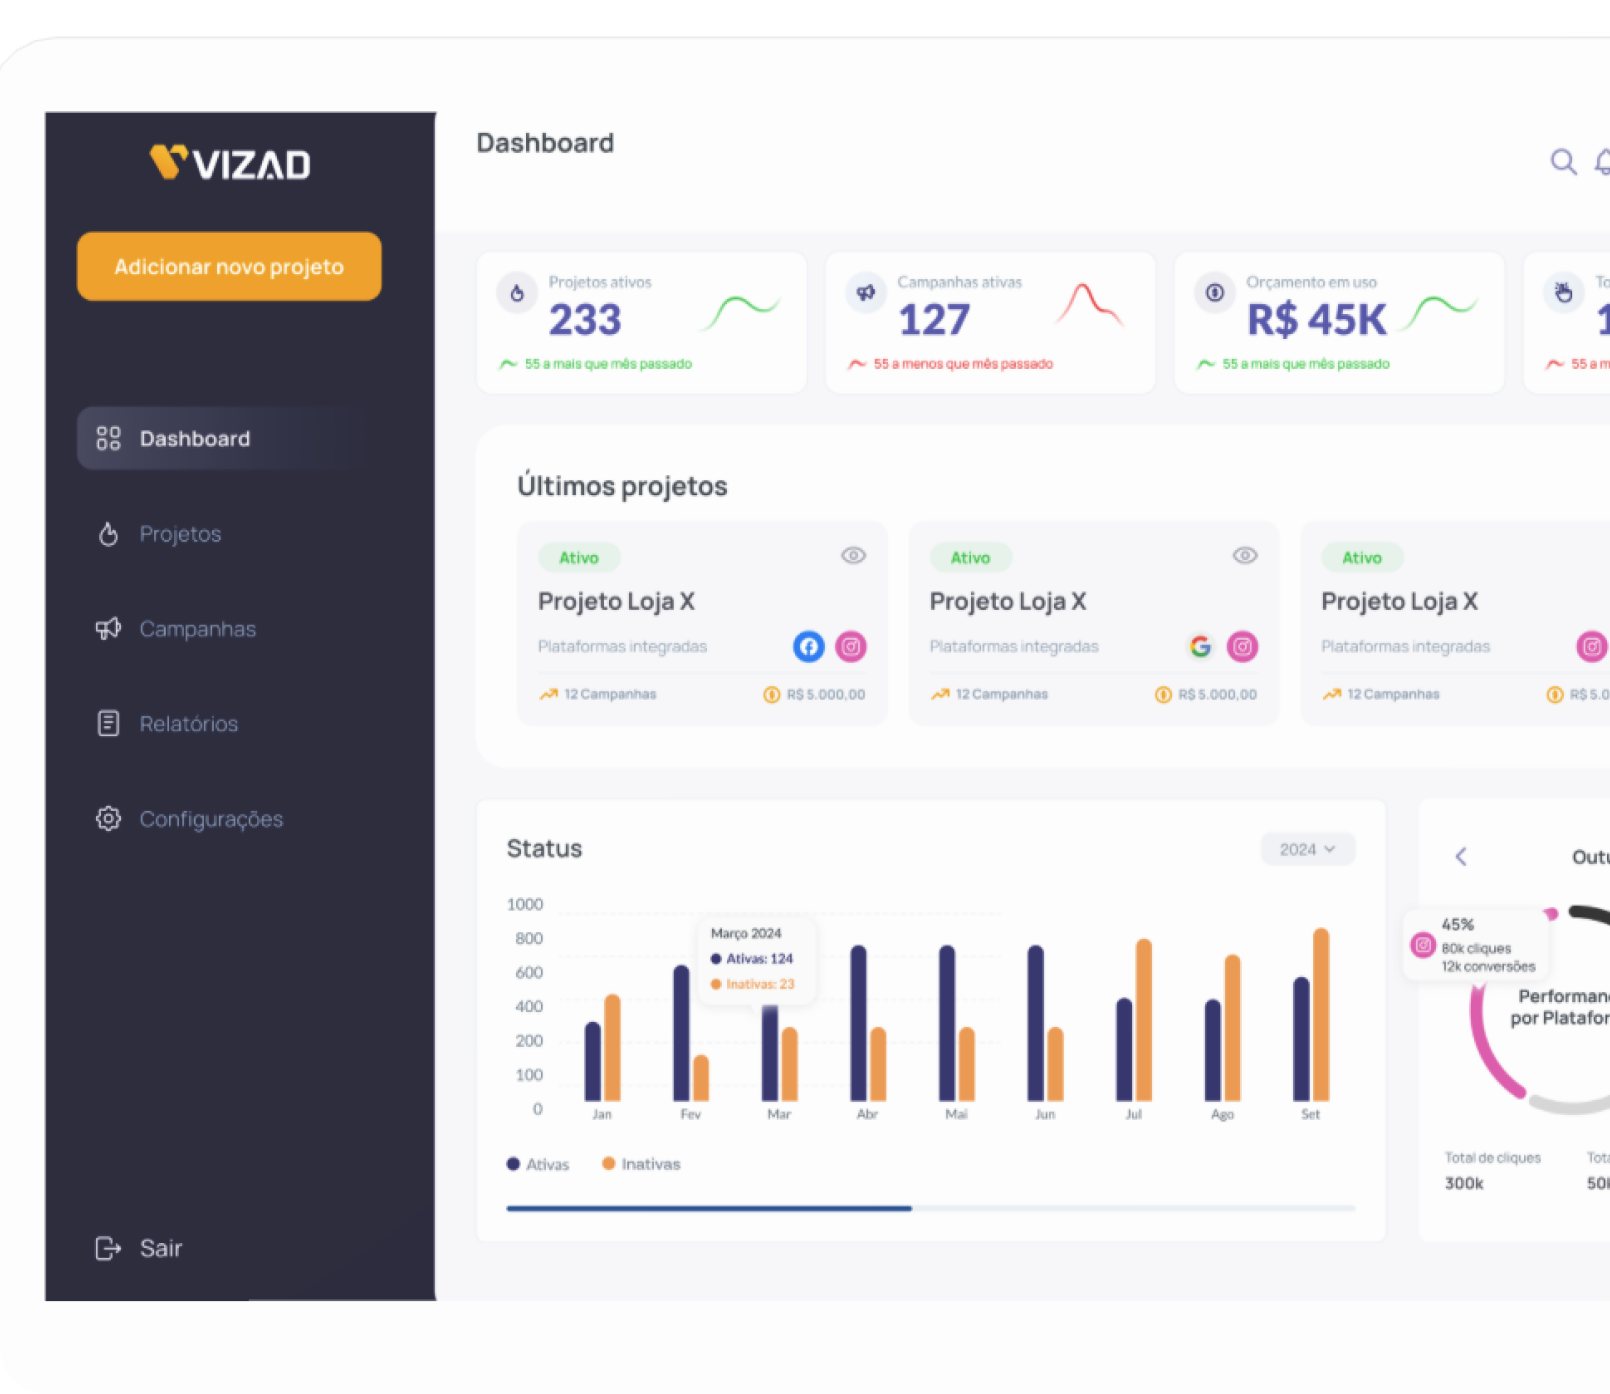Select the Projetos sidebar icon
Viewport: 1610px width, 1394px height.
click(x=108, y=534)
